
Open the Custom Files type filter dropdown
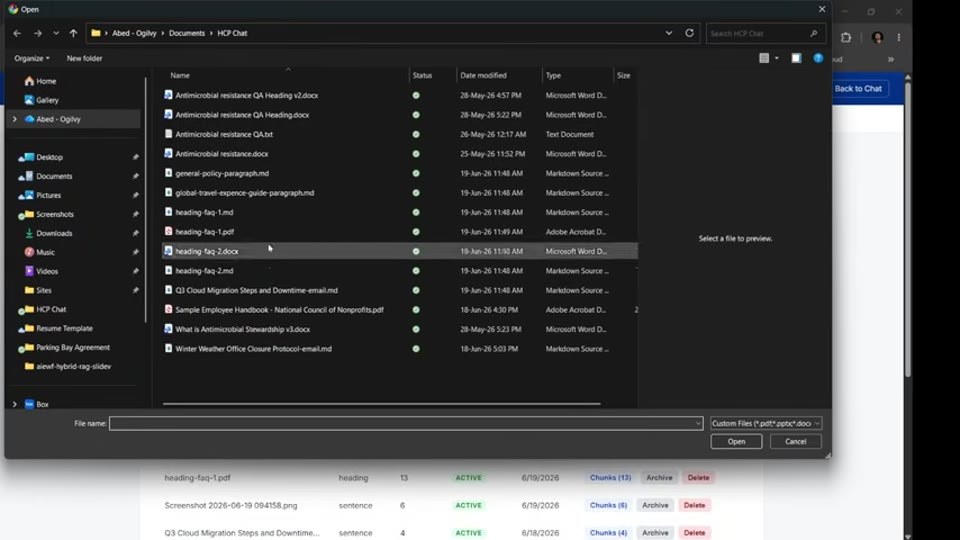pos(766,423)
